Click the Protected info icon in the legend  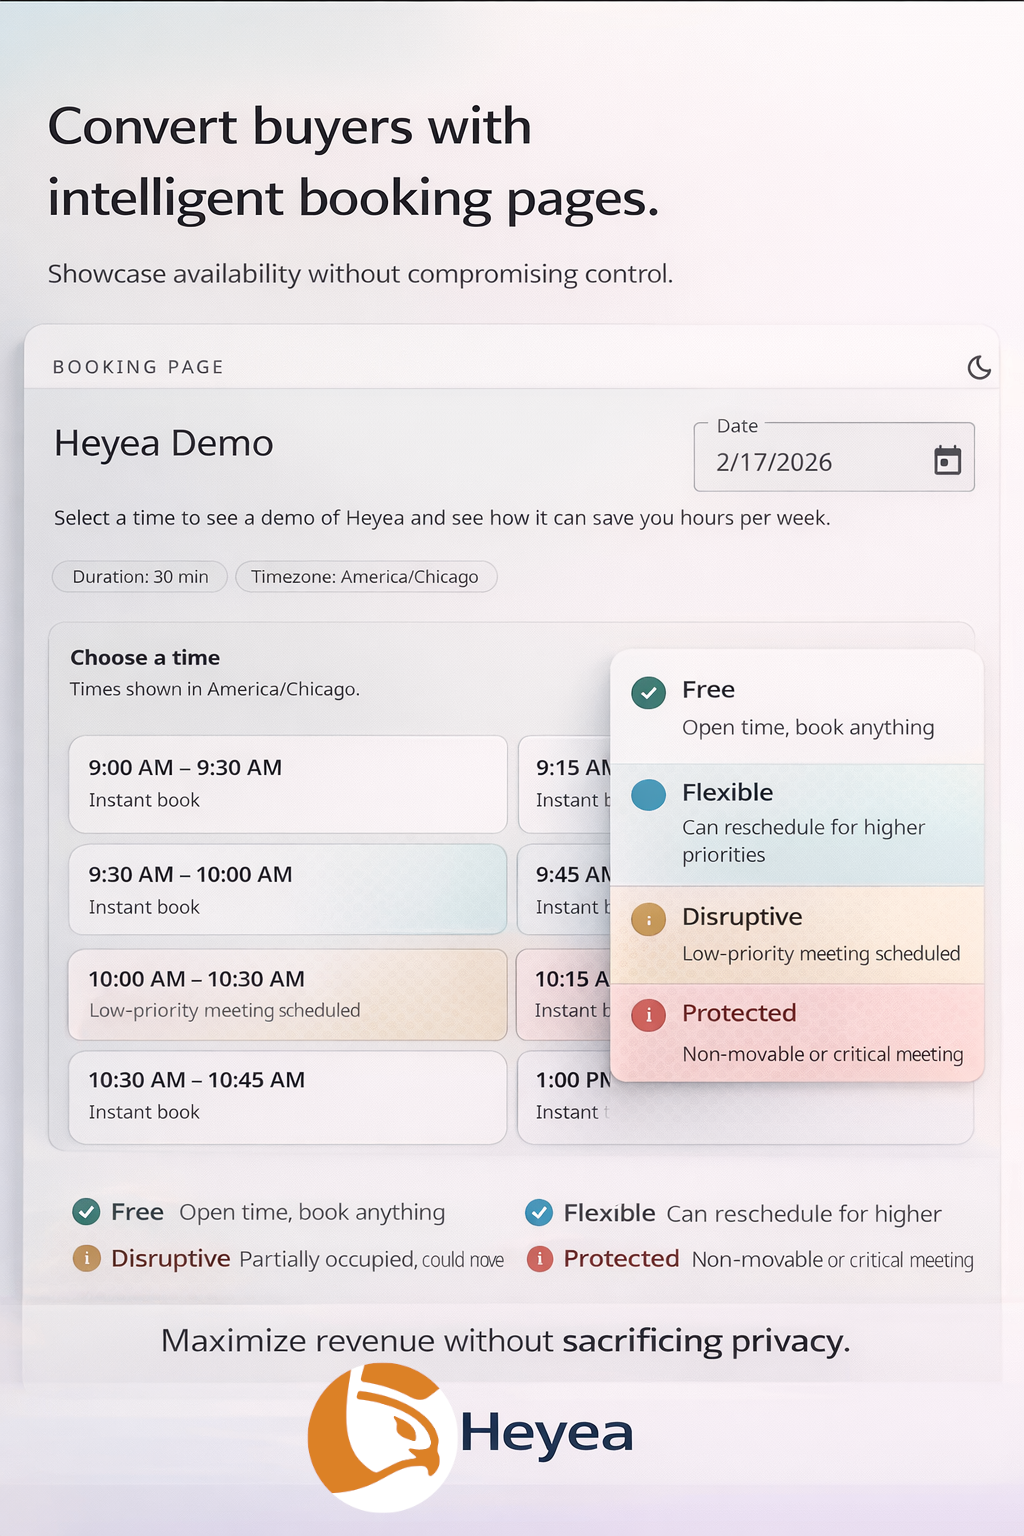pos(540,1259)
